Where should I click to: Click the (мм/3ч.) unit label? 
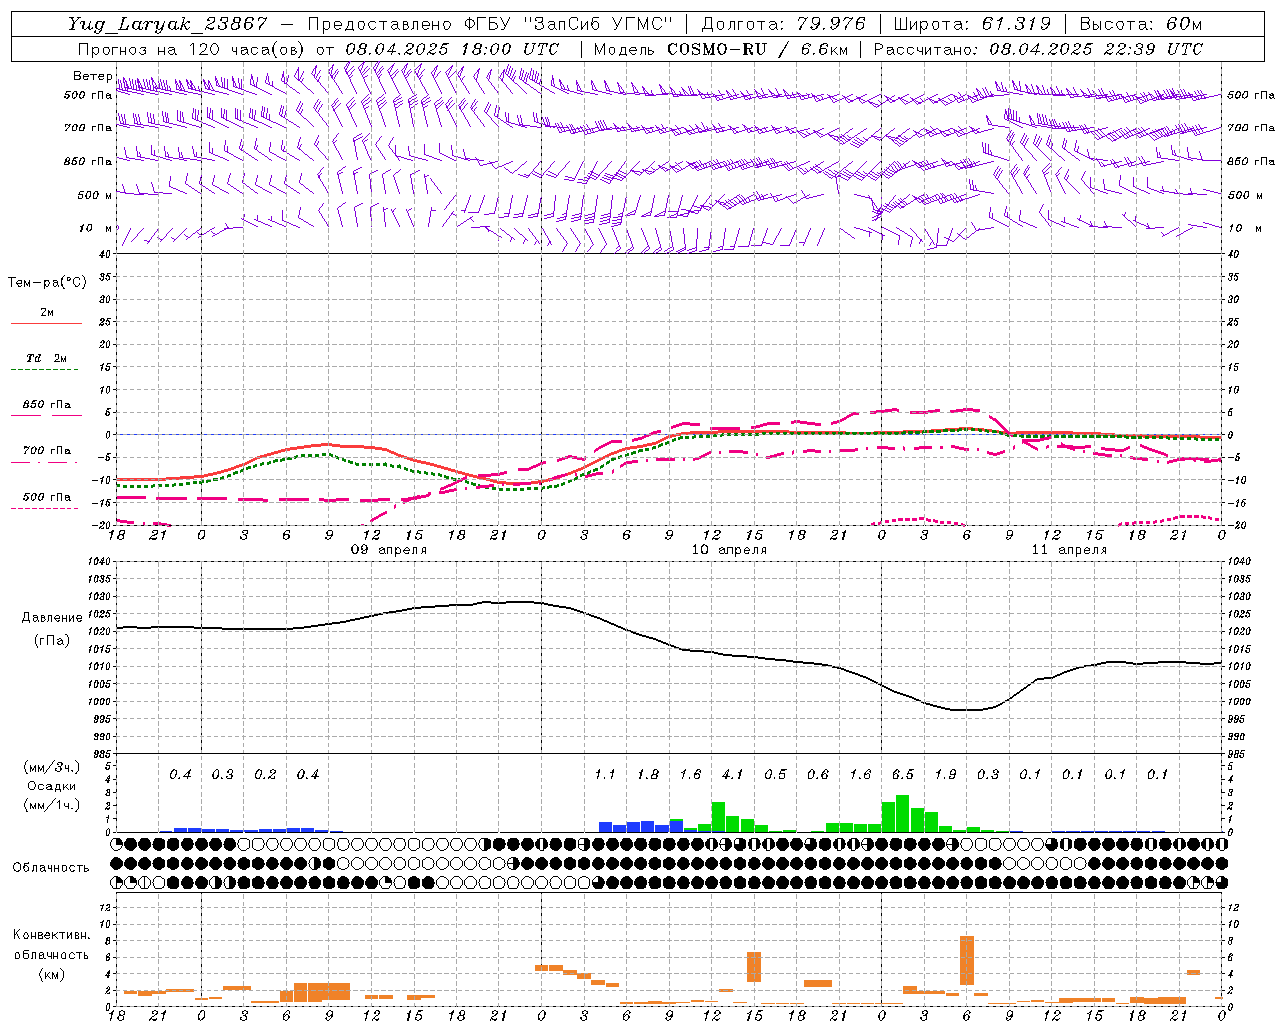[x=51, y=767]
